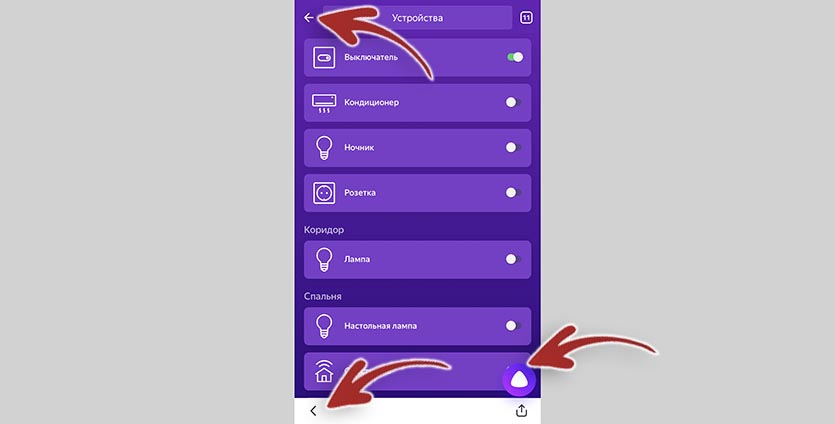Tap the Розетка socket icon
The width and height of the screenshot is (835, 424).
tap(324, 193)
